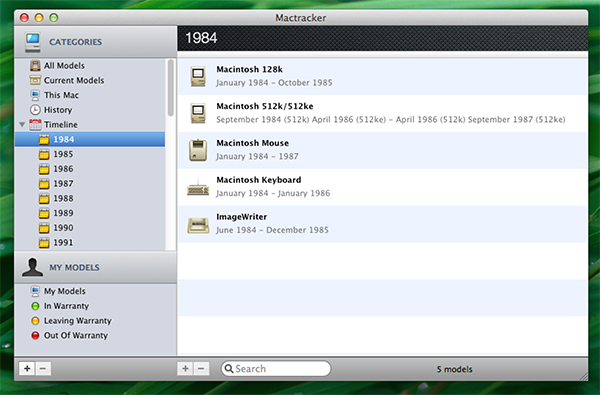Click the categories list scrollbar
Viewport: 600px width, 395px height.
[x=171, y=88]
